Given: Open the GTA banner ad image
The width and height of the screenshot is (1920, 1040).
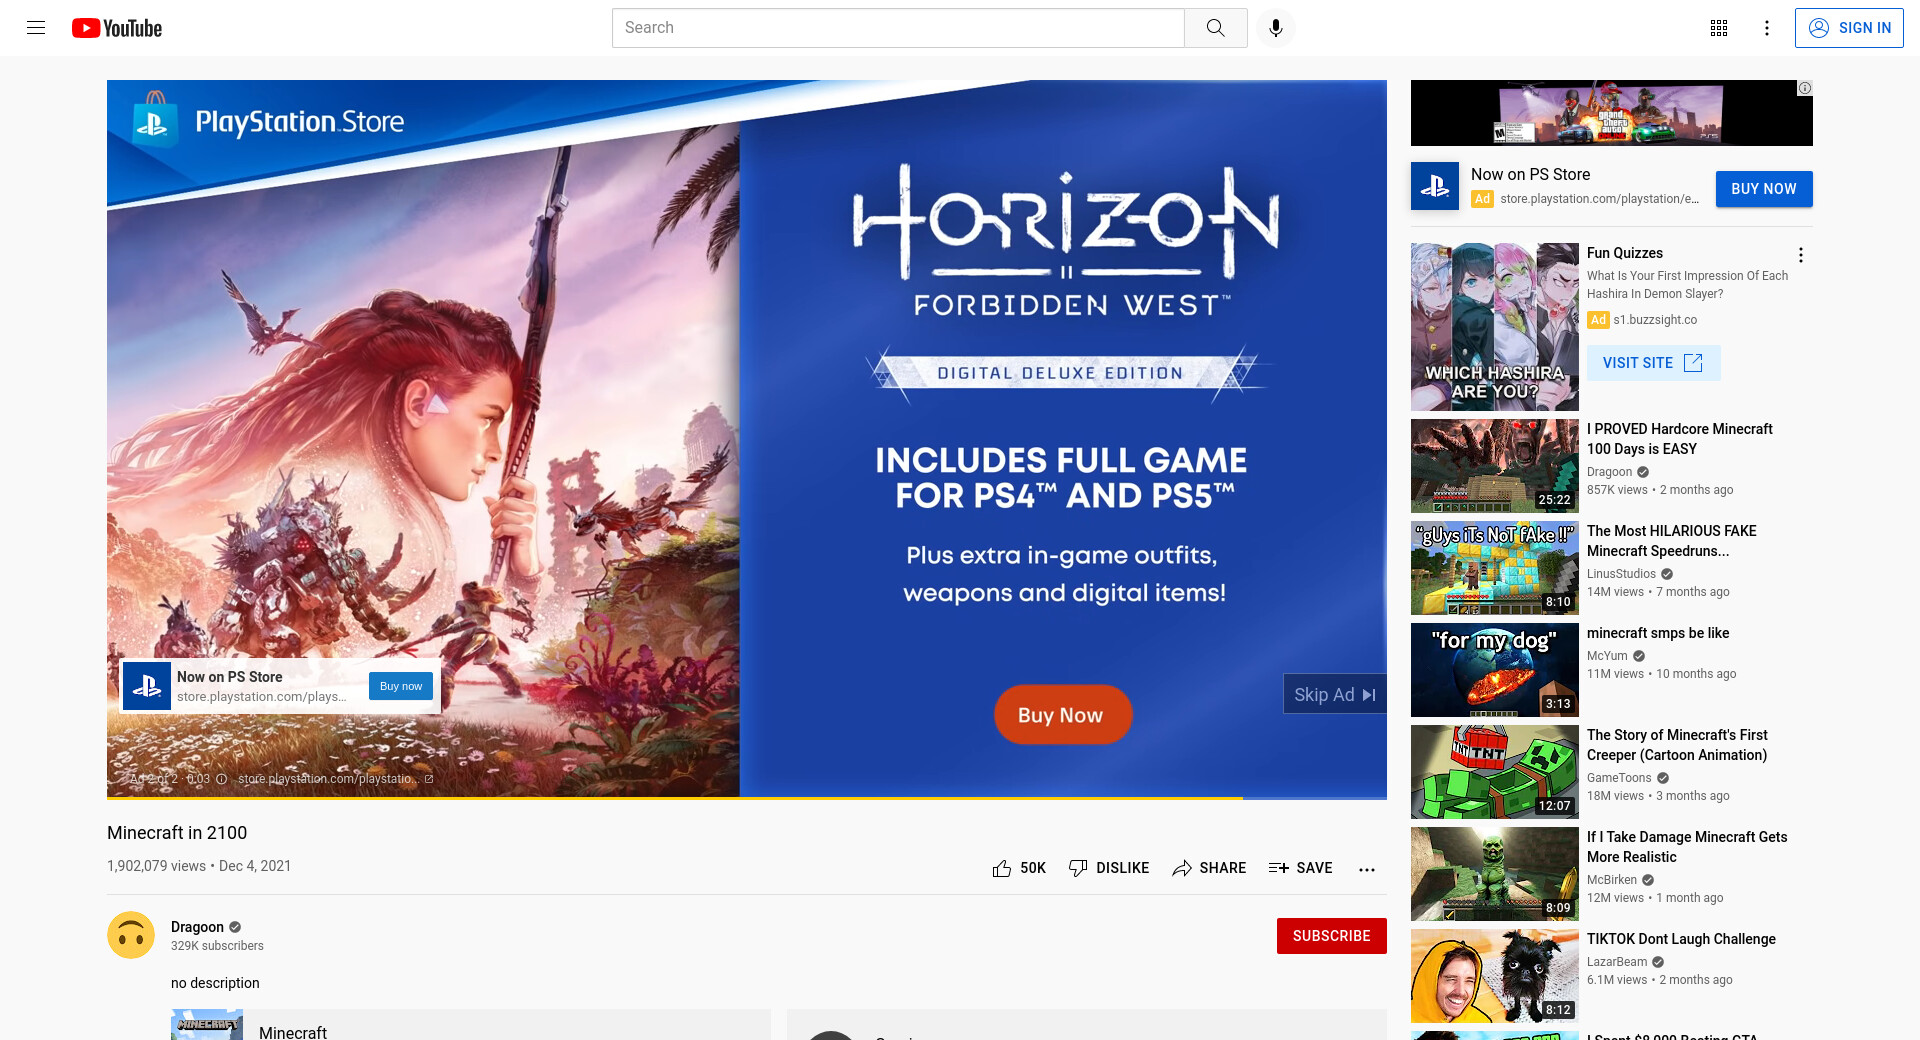Looking at the screenshot, I should (x=1612, y=113).
